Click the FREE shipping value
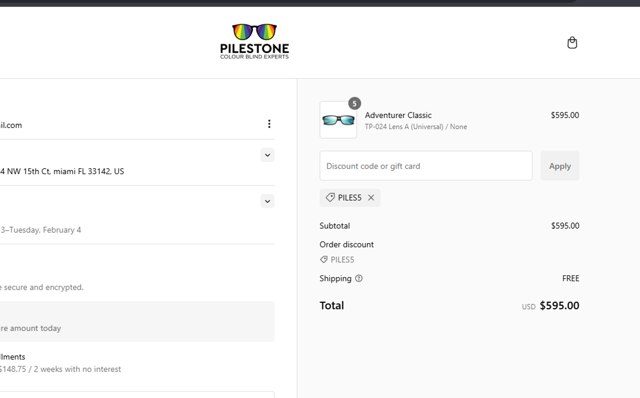Viewport: 640px width, 398px height. click(571, 278)
